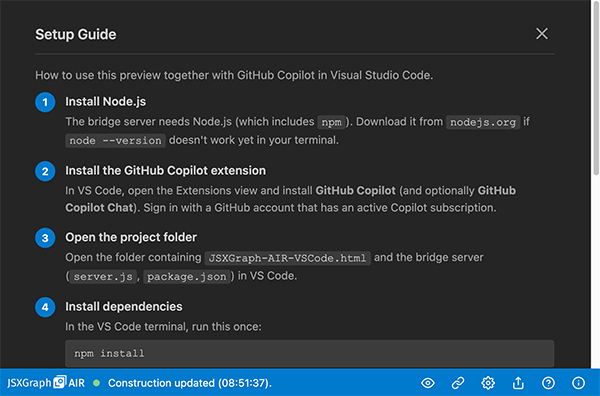Click the link icon in bottom bar
This screenshot has height=396, width=600.
coord(458,383)
